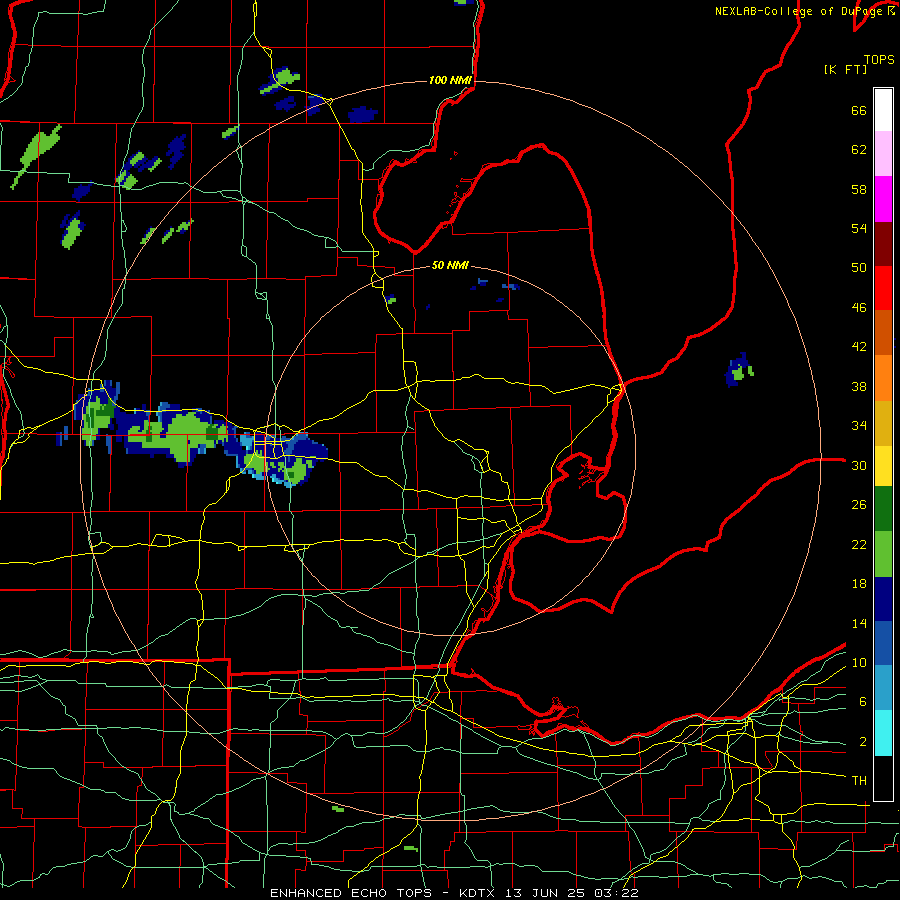Choose the bright orange segment near 38
This screenshot has height=900, width=900.
(x=883, y=378)
